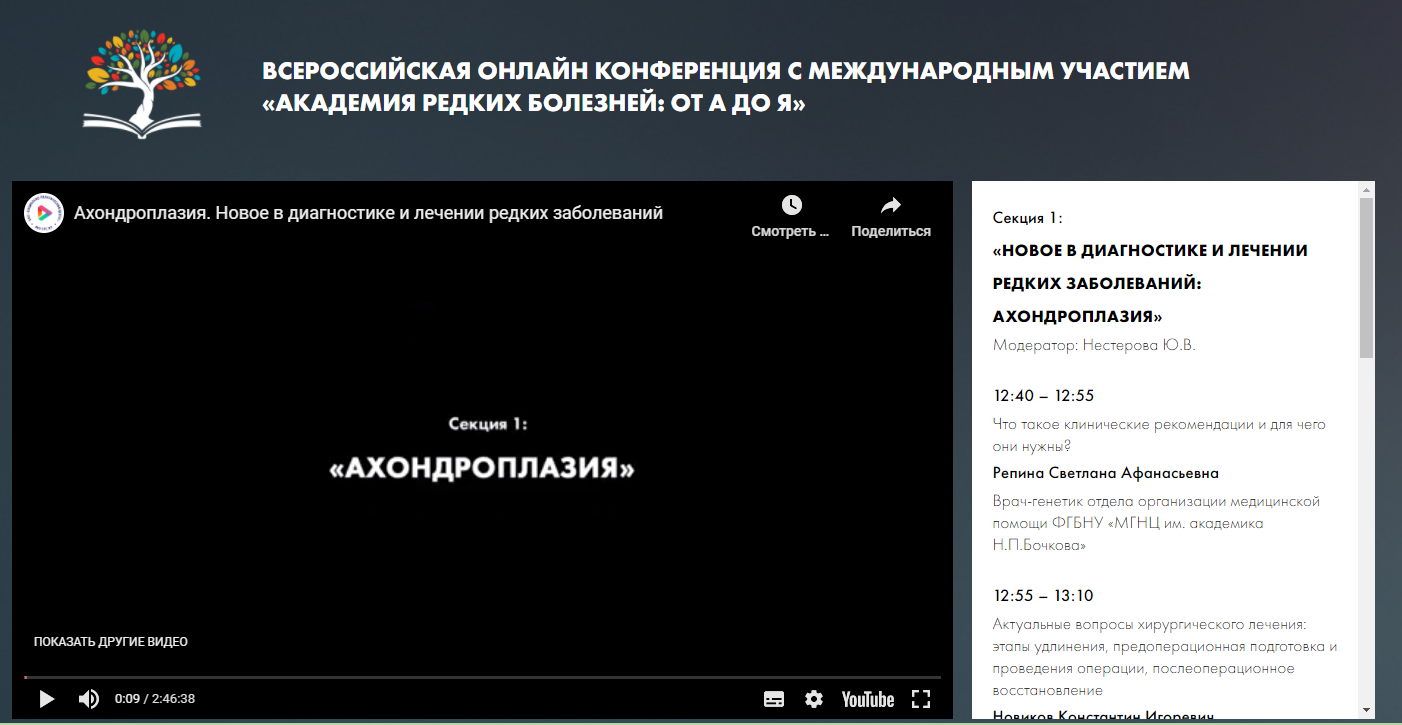Enter fullscreen video mode
Screen dimensions: 1402x725
[x=921, y=699]
